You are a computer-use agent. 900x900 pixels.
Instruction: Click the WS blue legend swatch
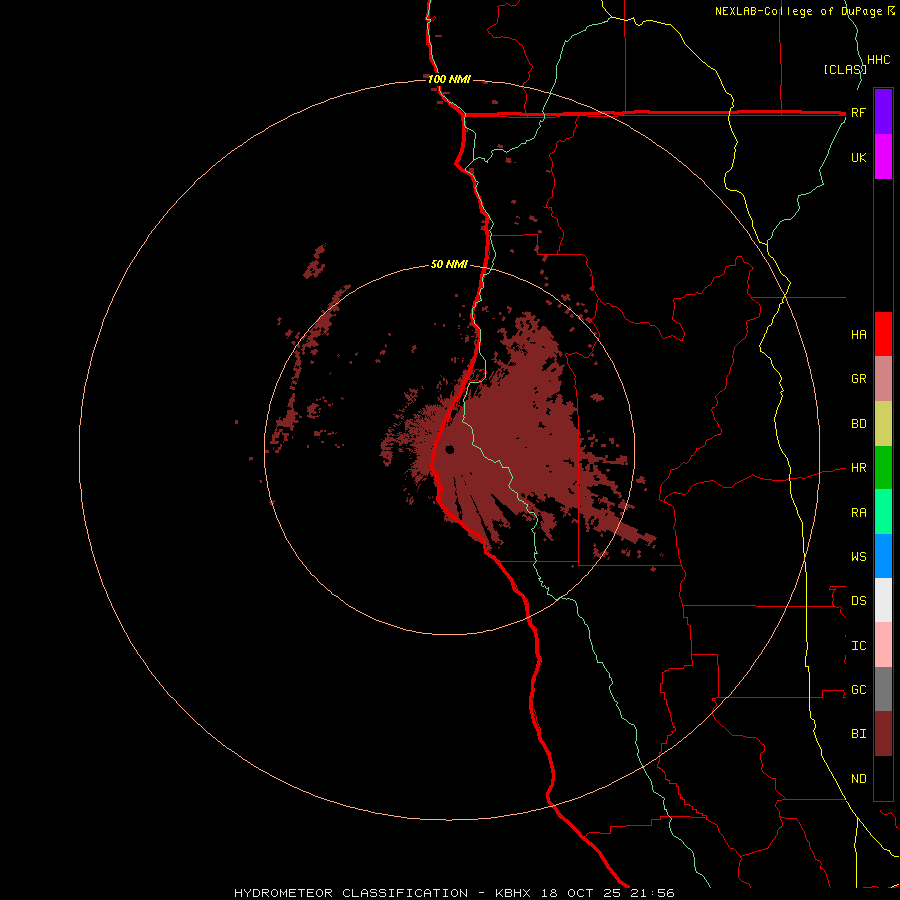[x=883, y=556]
